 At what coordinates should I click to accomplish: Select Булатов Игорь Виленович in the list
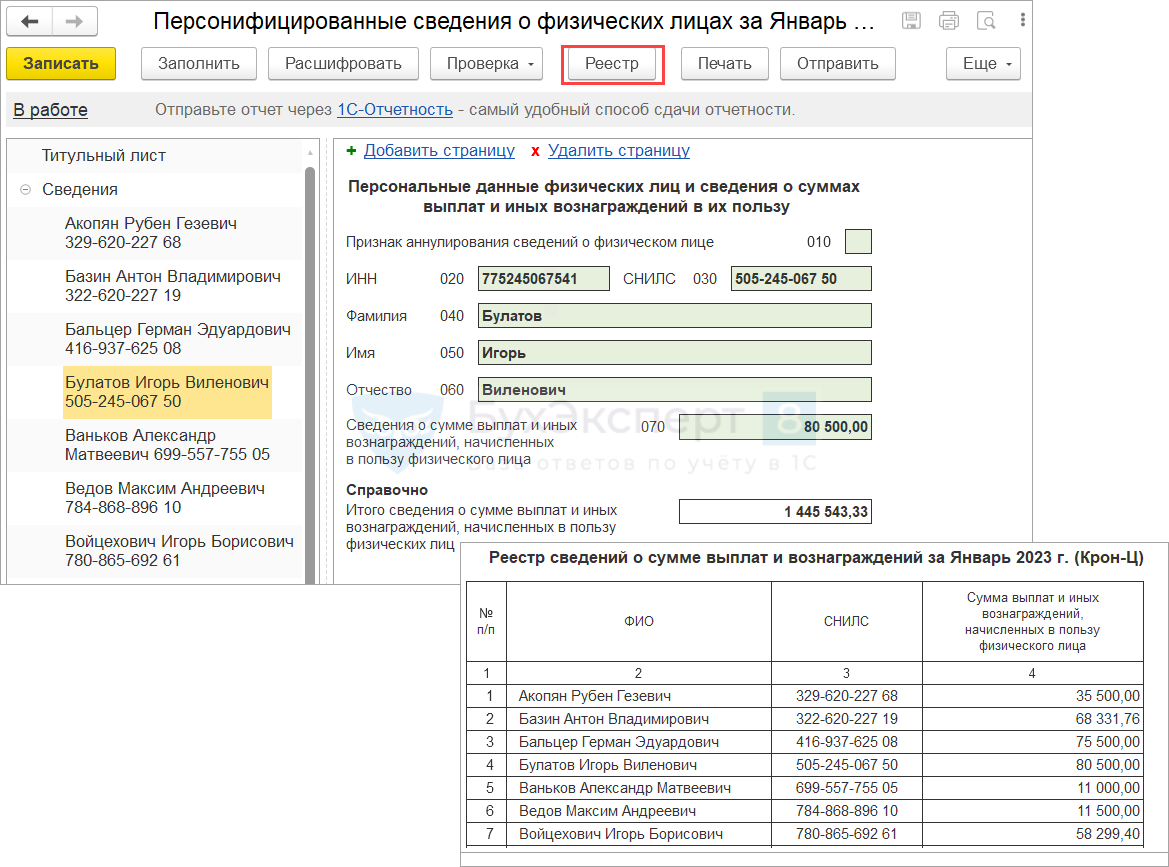(x=167, y=391)
